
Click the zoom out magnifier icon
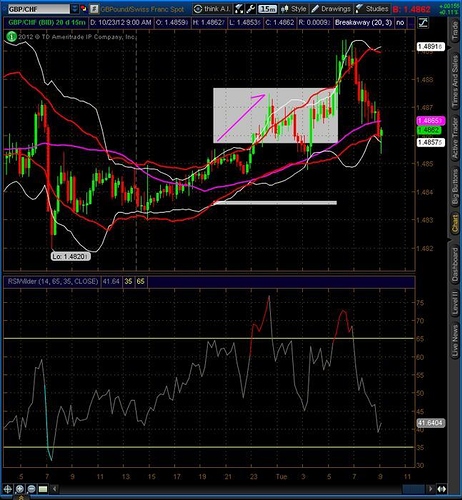tap(31, 489)
